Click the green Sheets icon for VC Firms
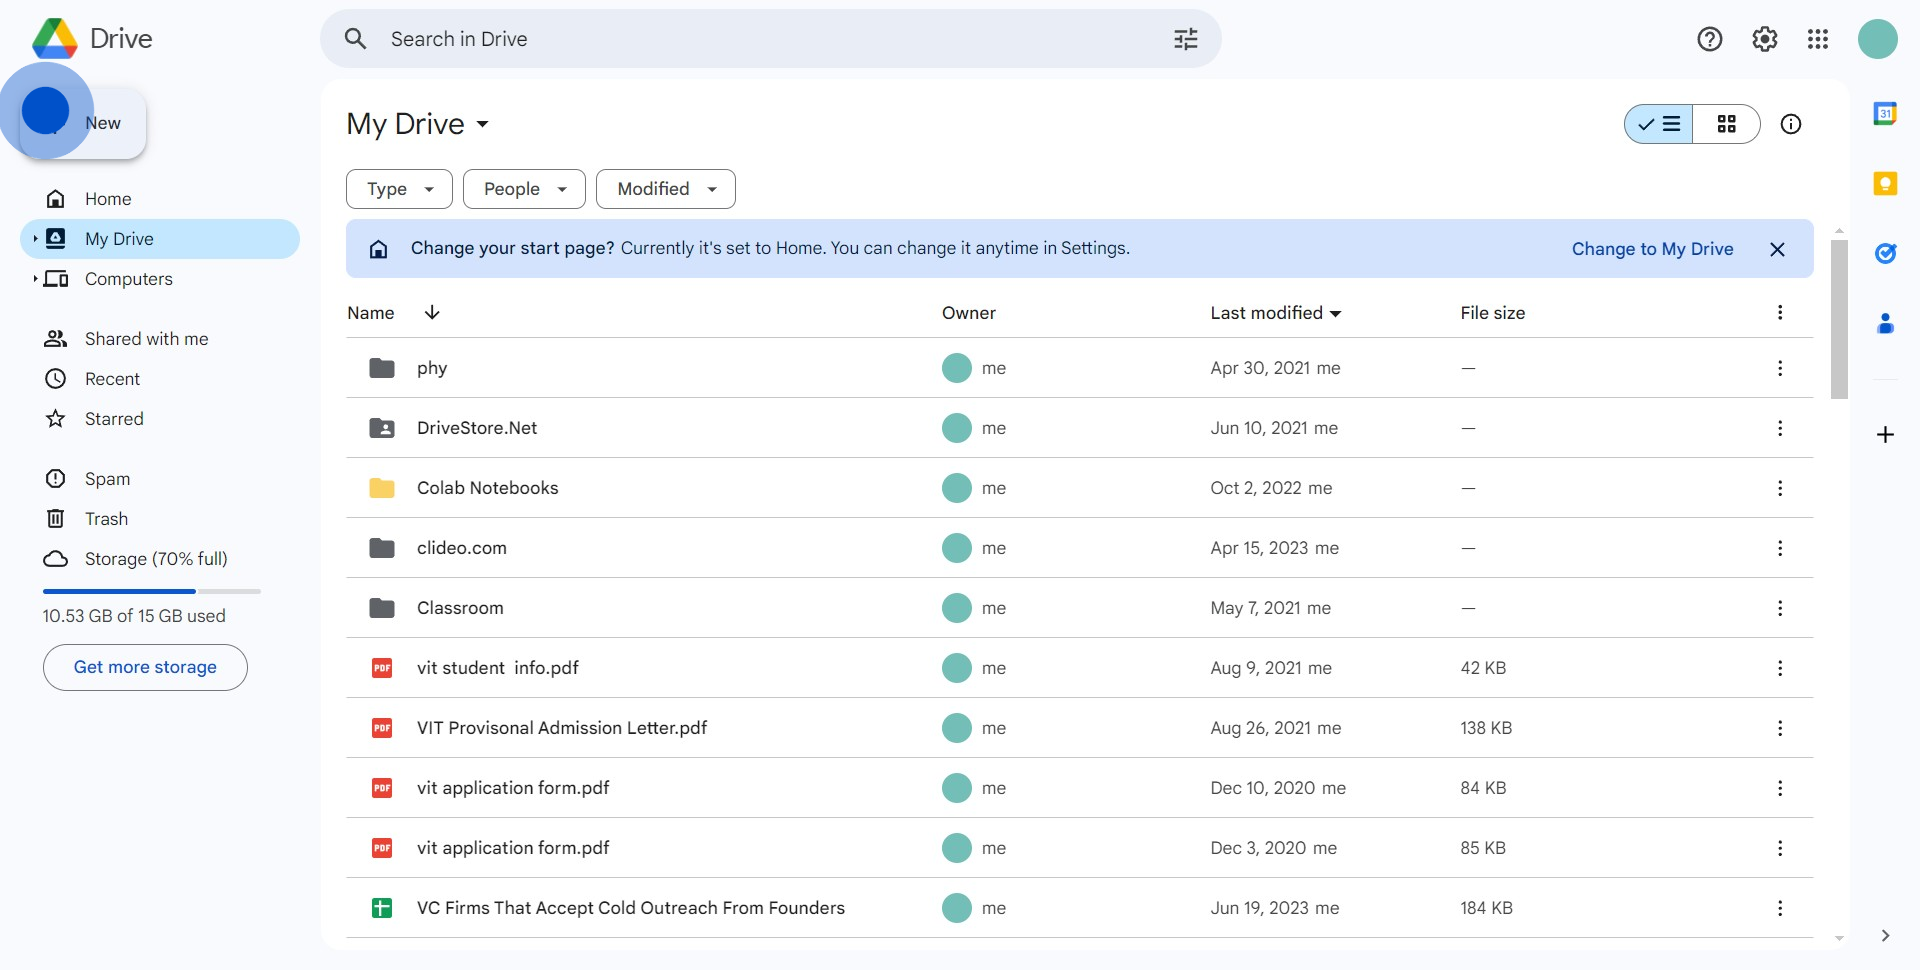The image size is (1920, 970). click(x=382, y=908)
